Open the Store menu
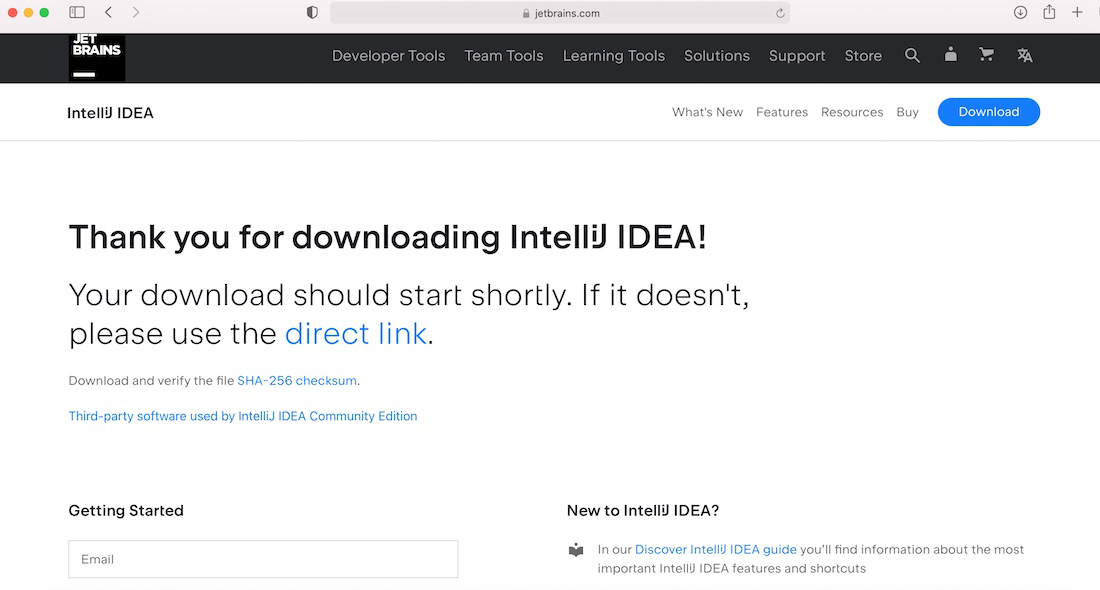Image resolution: width=1100 pixels, height=590 pixels. point(863,55)
